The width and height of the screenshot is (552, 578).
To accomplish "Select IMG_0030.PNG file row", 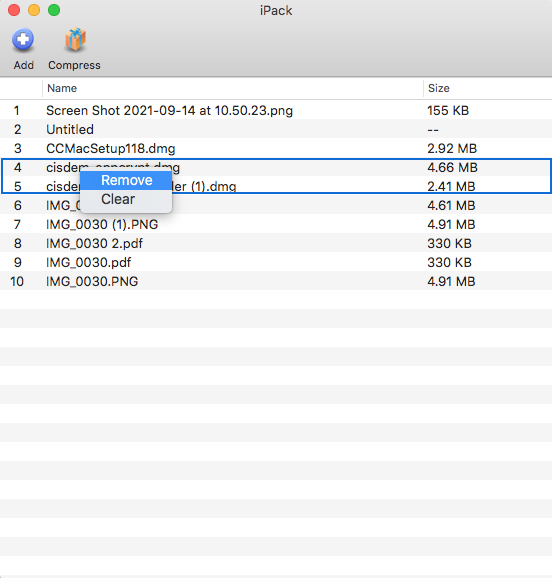I will (276, 281).
